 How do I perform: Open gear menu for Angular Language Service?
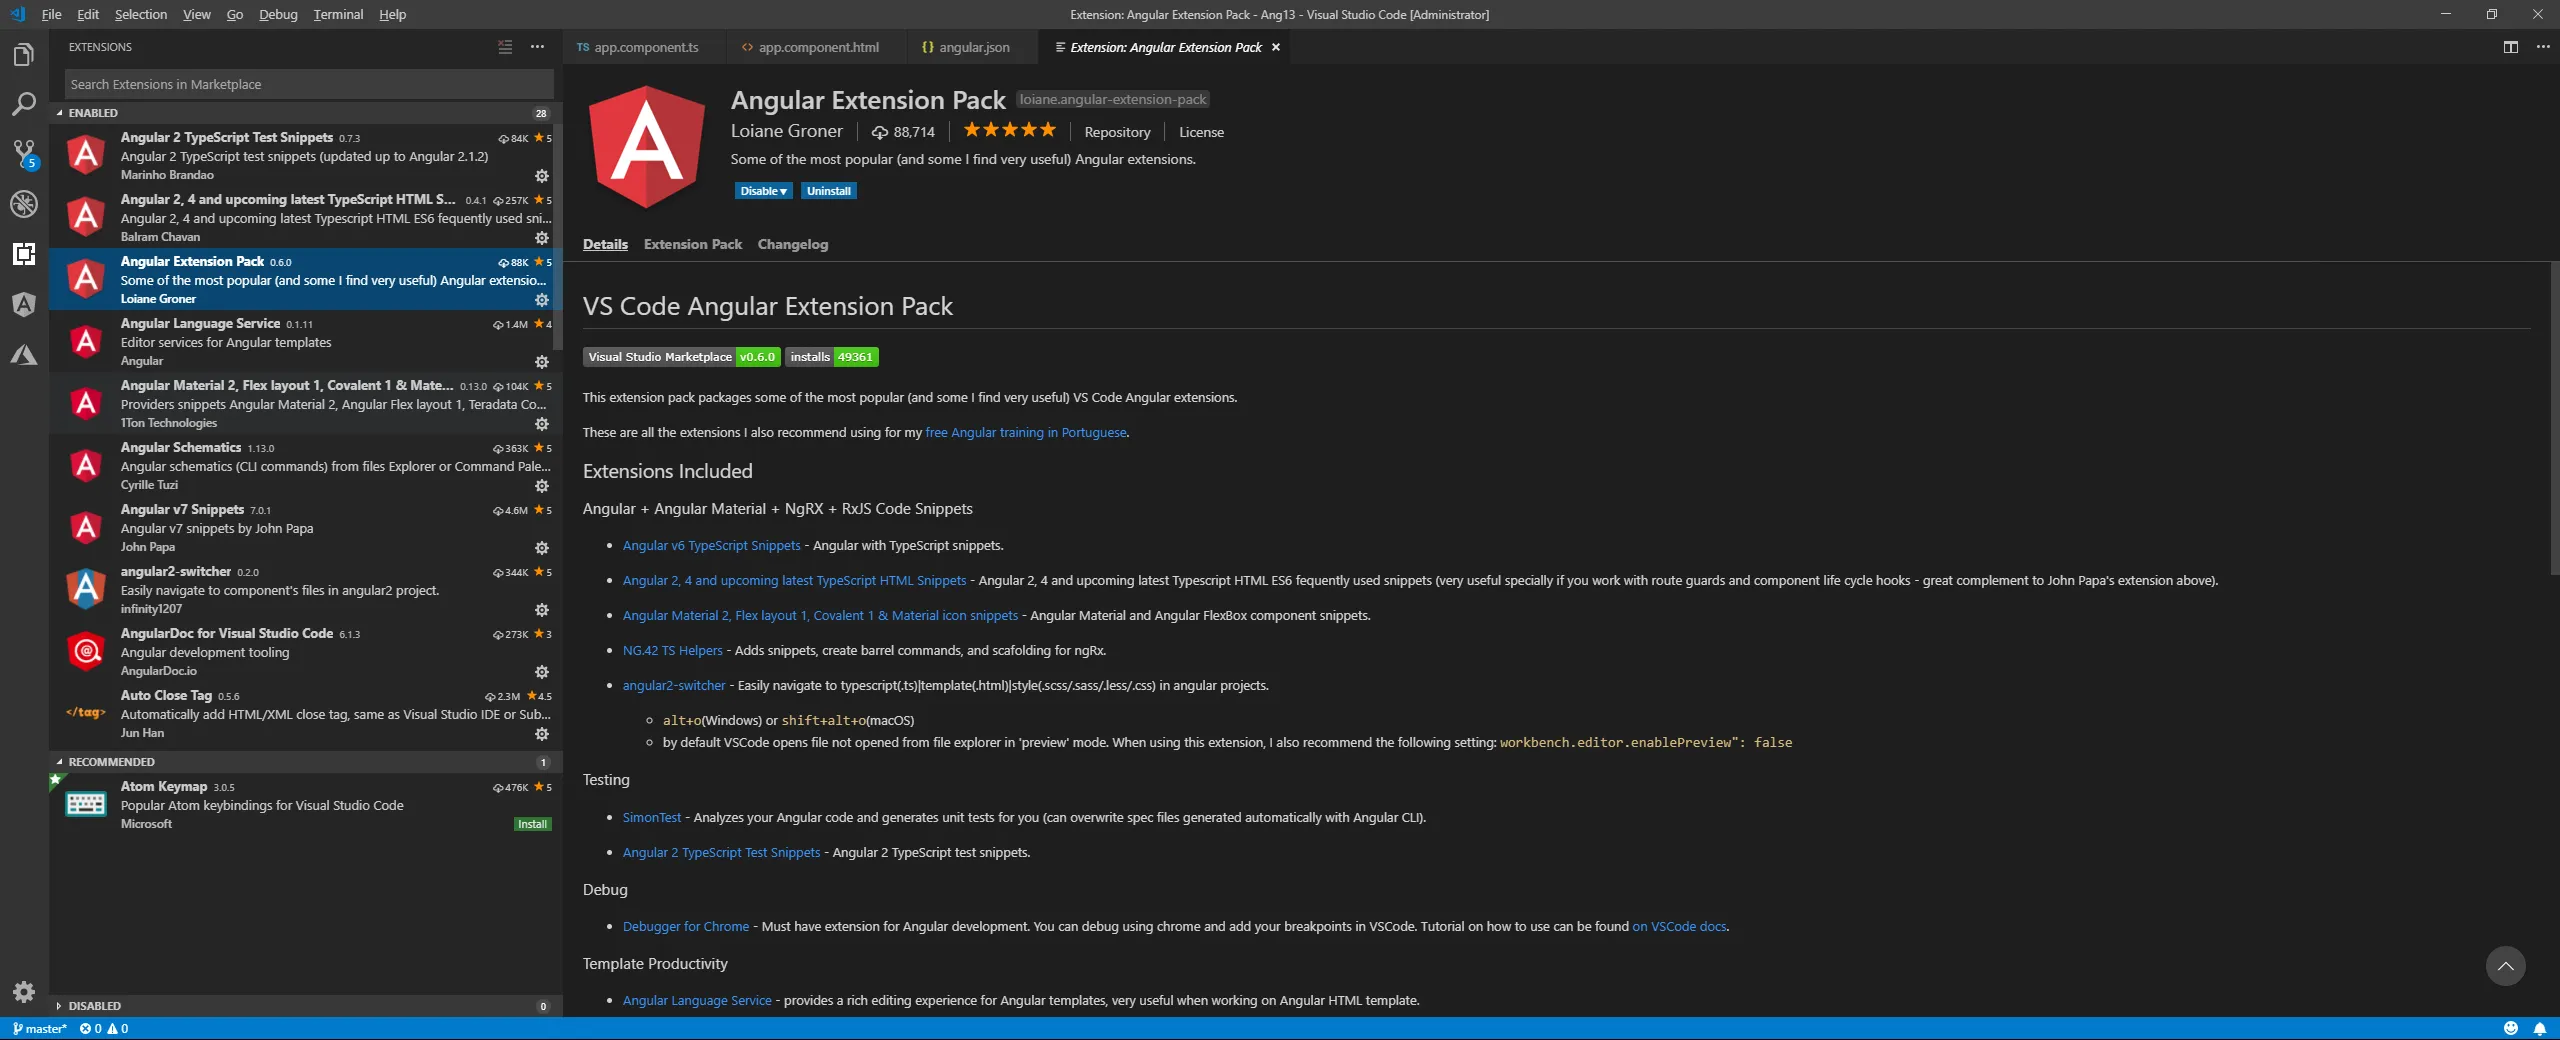point(542,362)
